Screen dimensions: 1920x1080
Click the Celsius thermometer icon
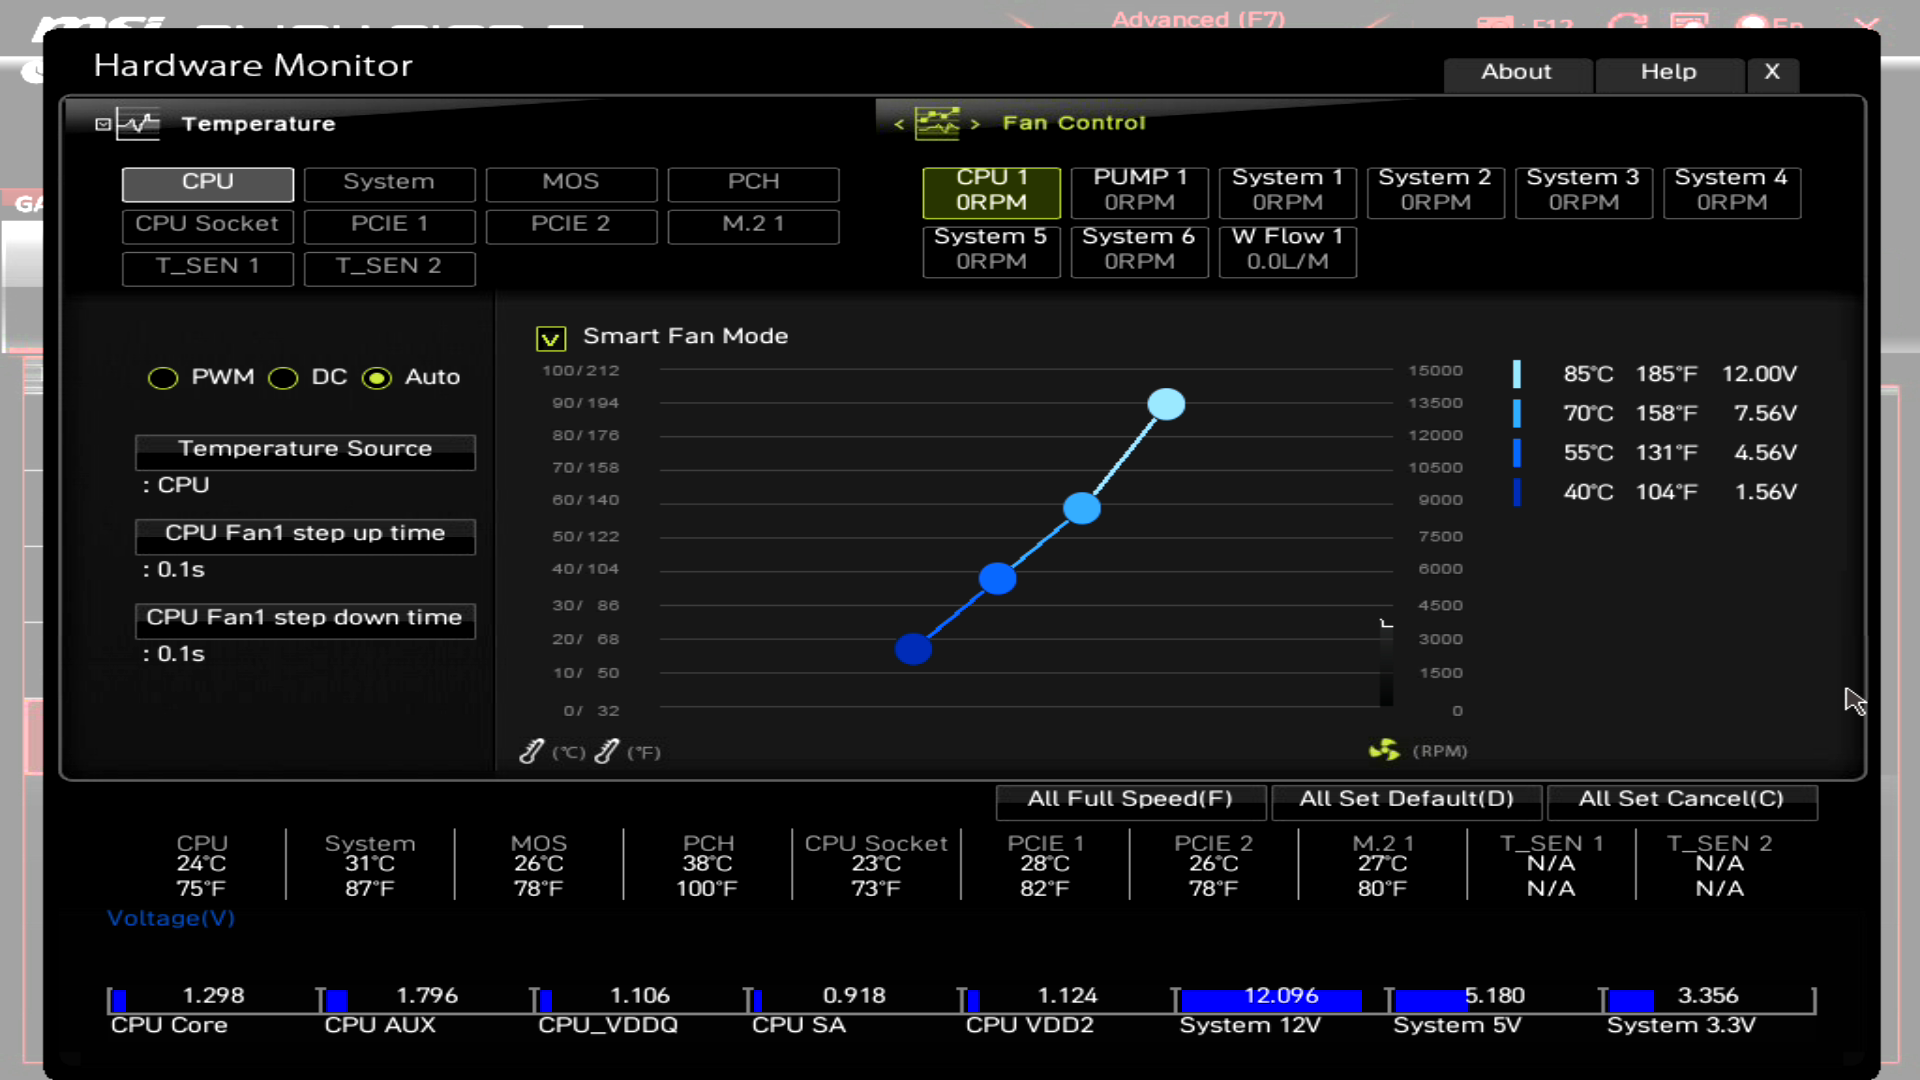[x=532, y=751]
